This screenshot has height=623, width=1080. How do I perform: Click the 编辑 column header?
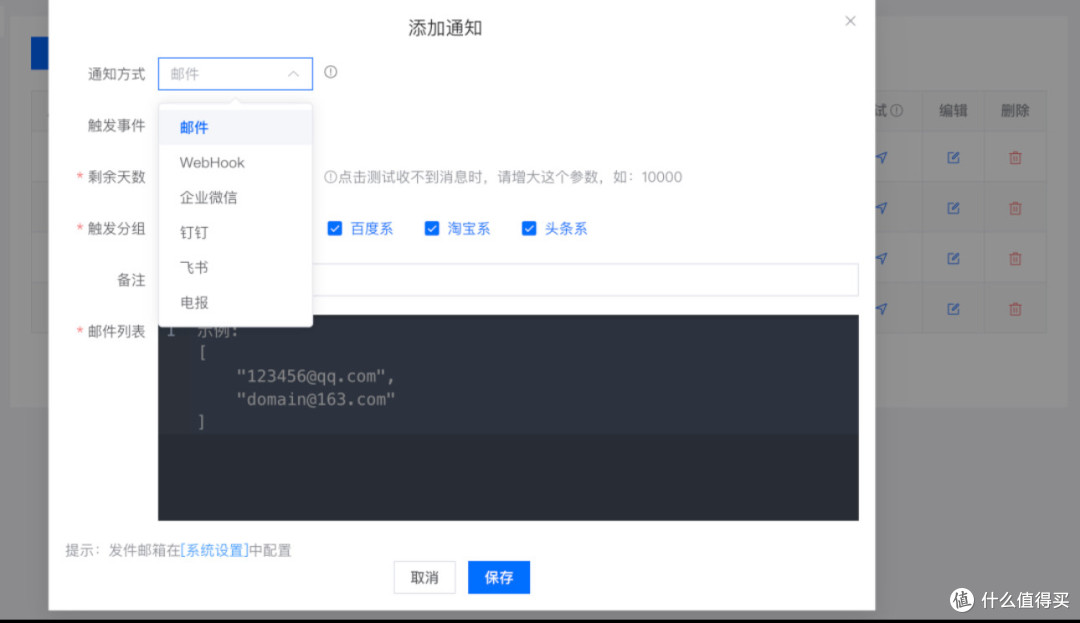coord(953,111)
